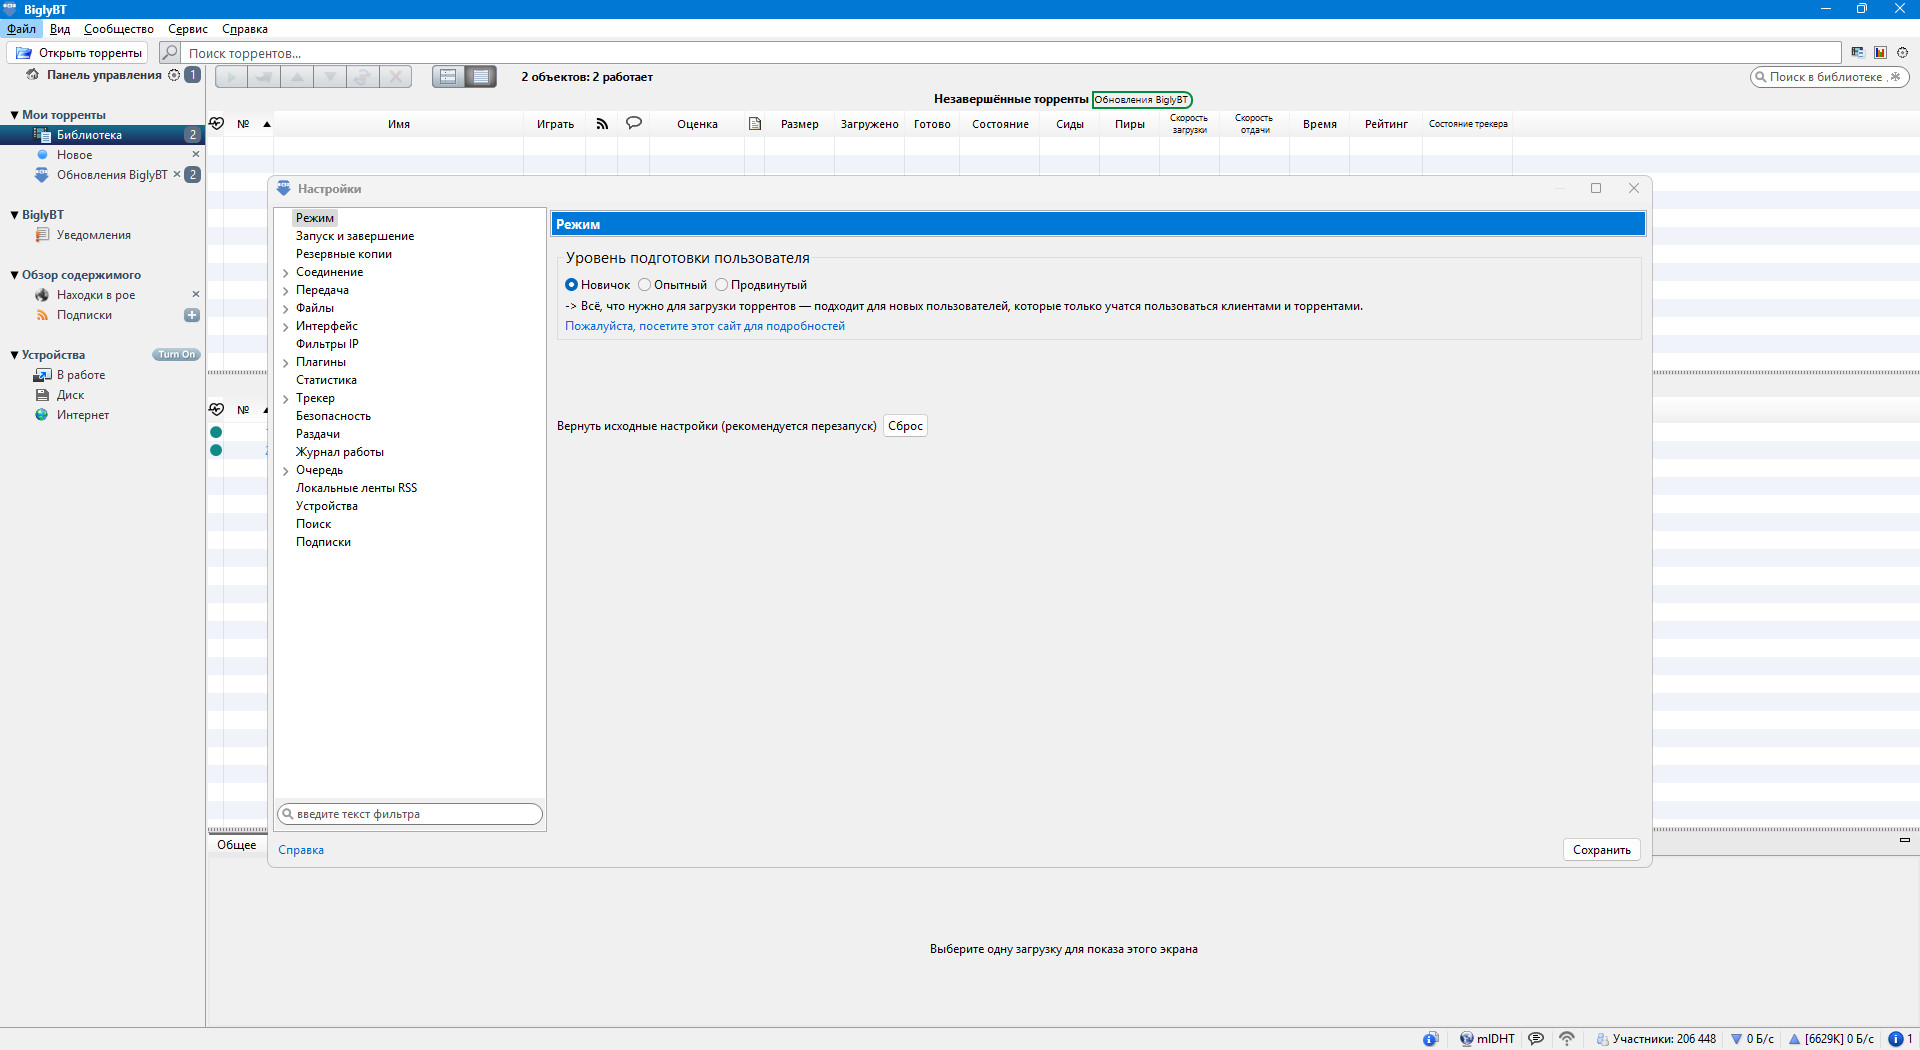The image size is (1920, 1050).
Task: Click the Wi-Fi connection status icon
Action: (1567, 1039)
